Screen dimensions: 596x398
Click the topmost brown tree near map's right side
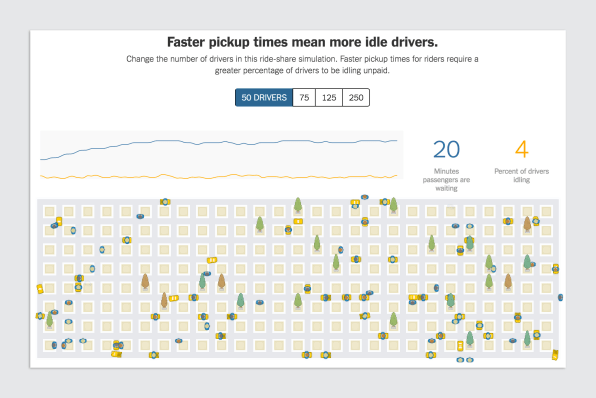527,224
